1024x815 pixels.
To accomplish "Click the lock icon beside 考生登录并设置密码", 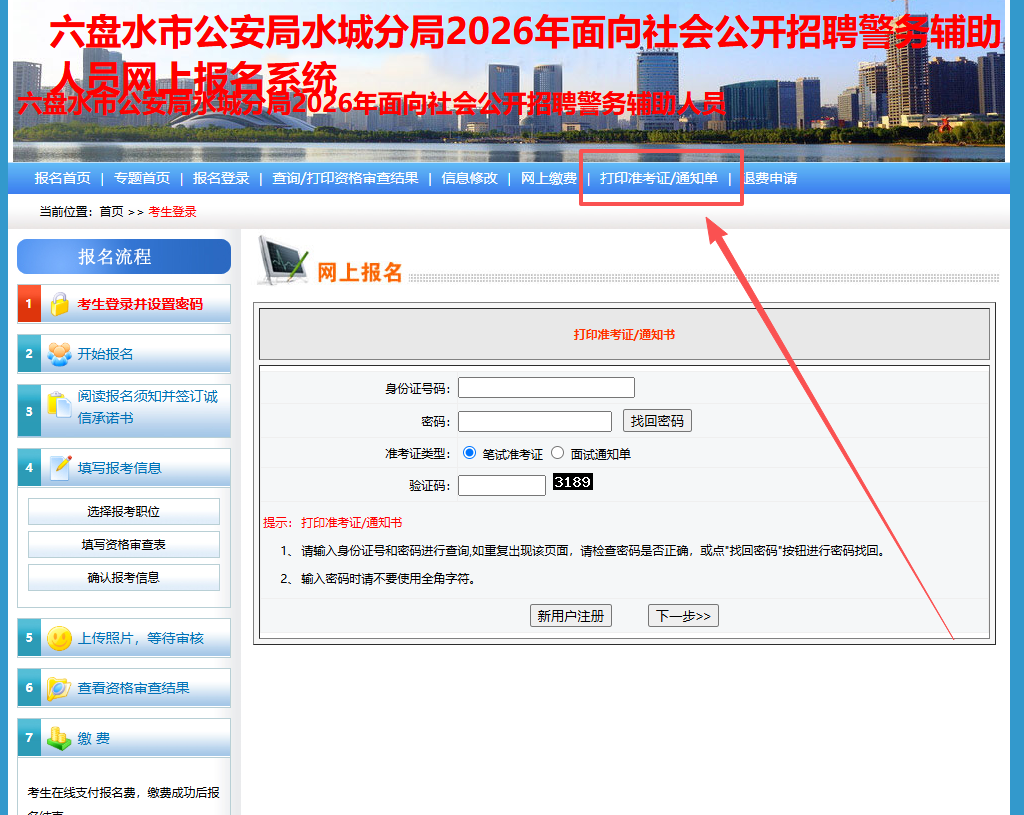I will tap(60, 304).
